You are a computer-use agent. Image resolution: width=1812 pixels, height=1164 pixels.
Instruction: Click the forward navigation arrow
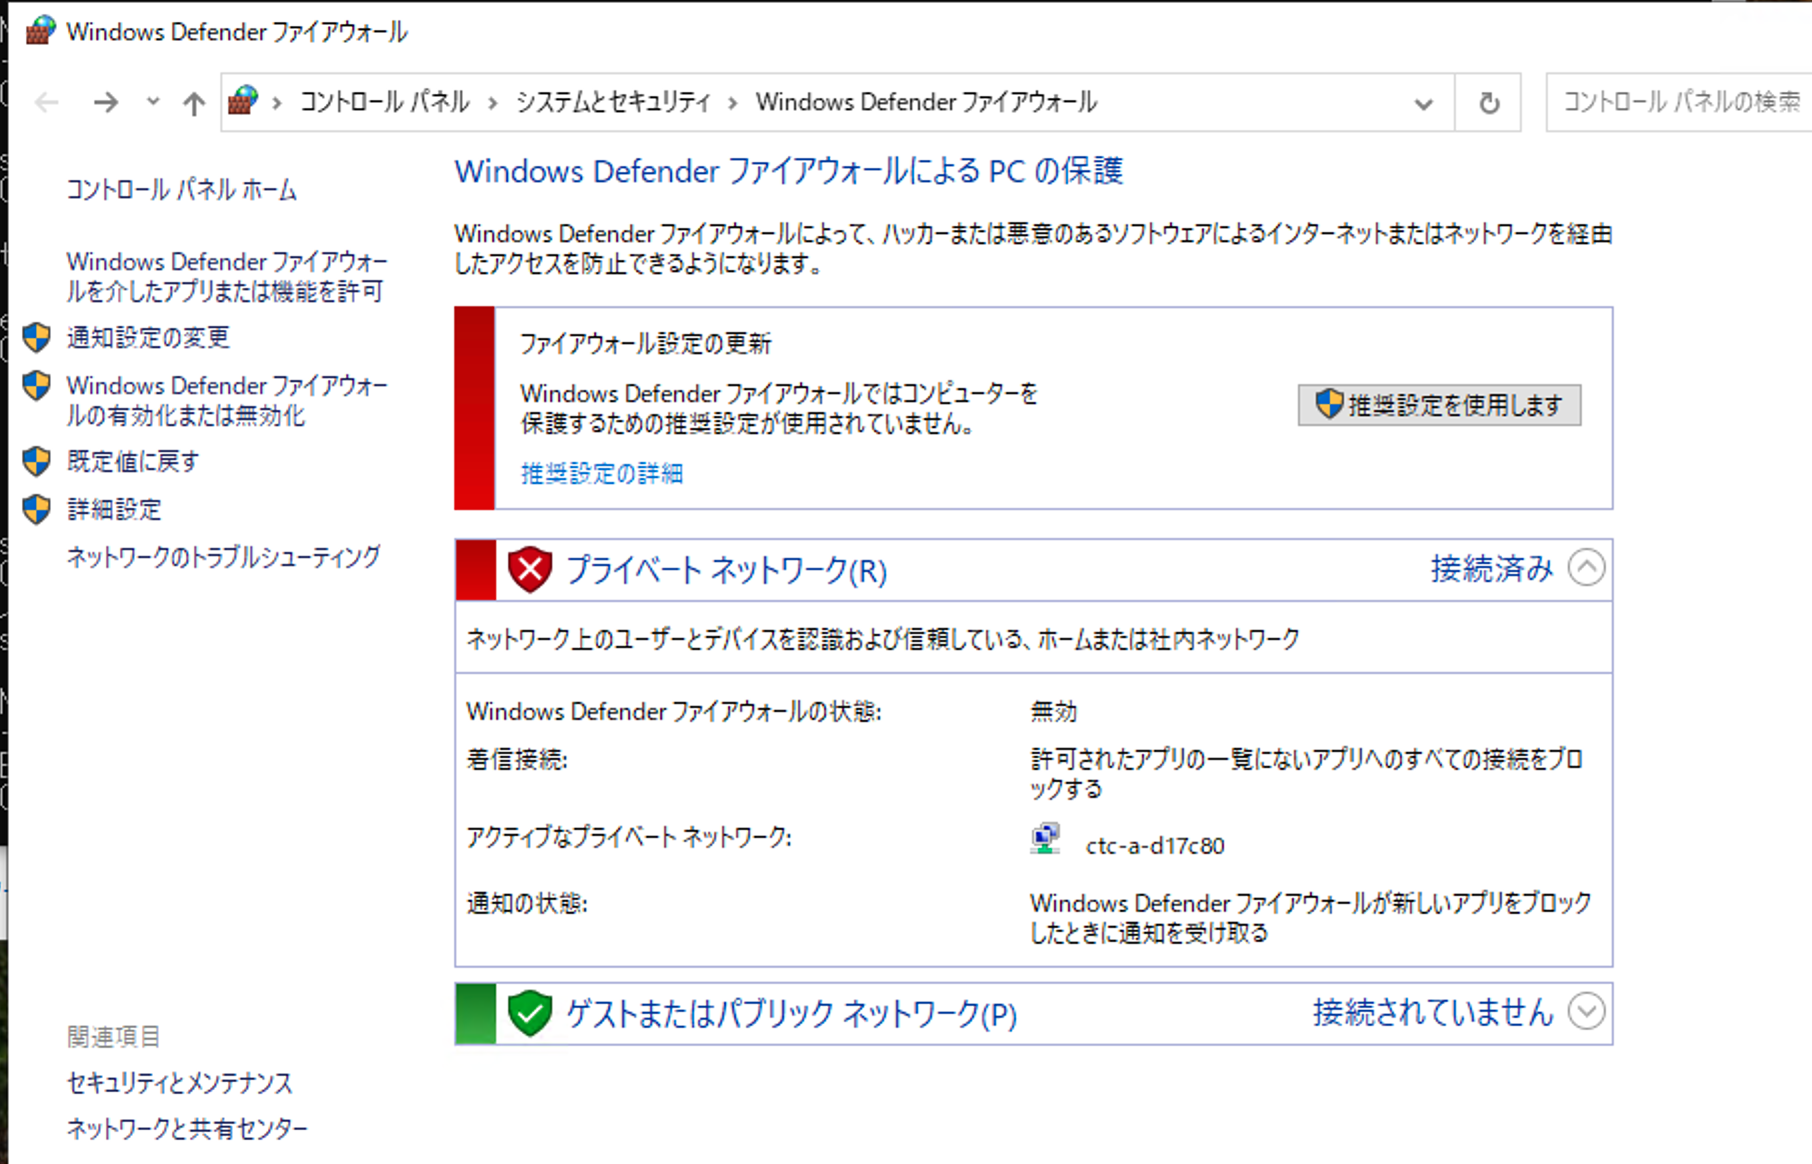[105, 102]
